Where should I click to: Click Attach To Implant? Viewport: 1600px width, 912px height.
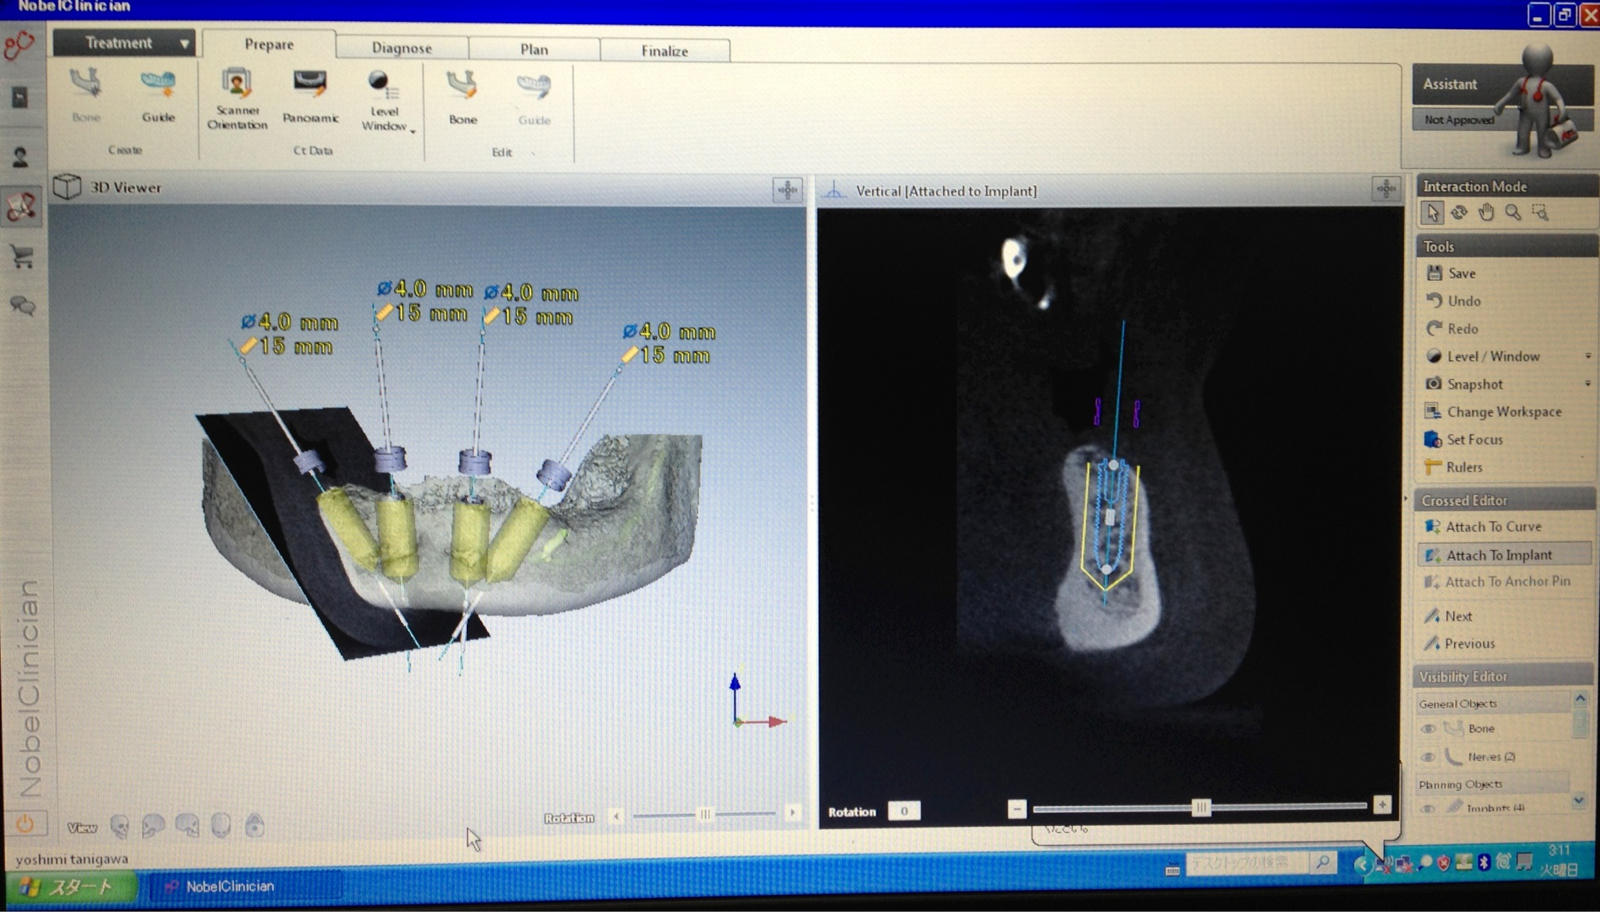[1505, 555]
